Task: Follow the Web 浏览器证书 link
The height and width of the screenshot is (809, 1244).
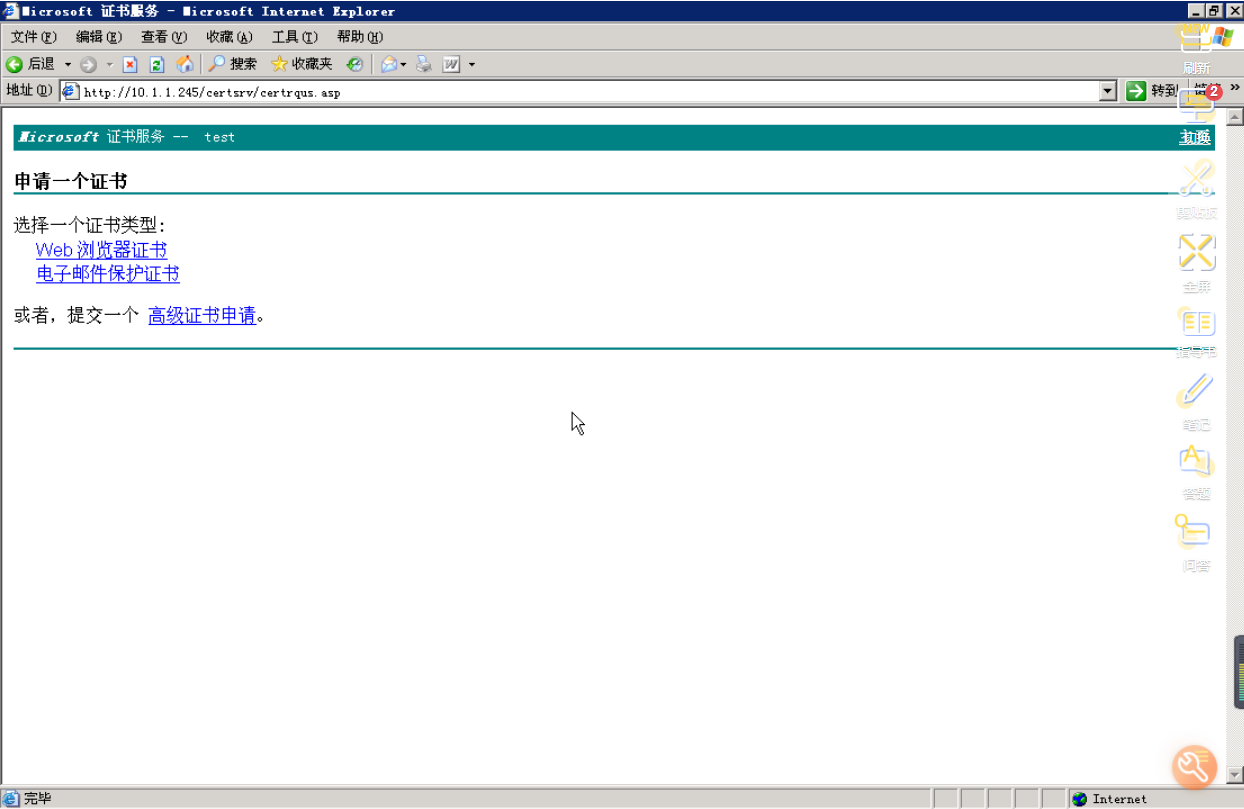Action: tap(101, 250)
